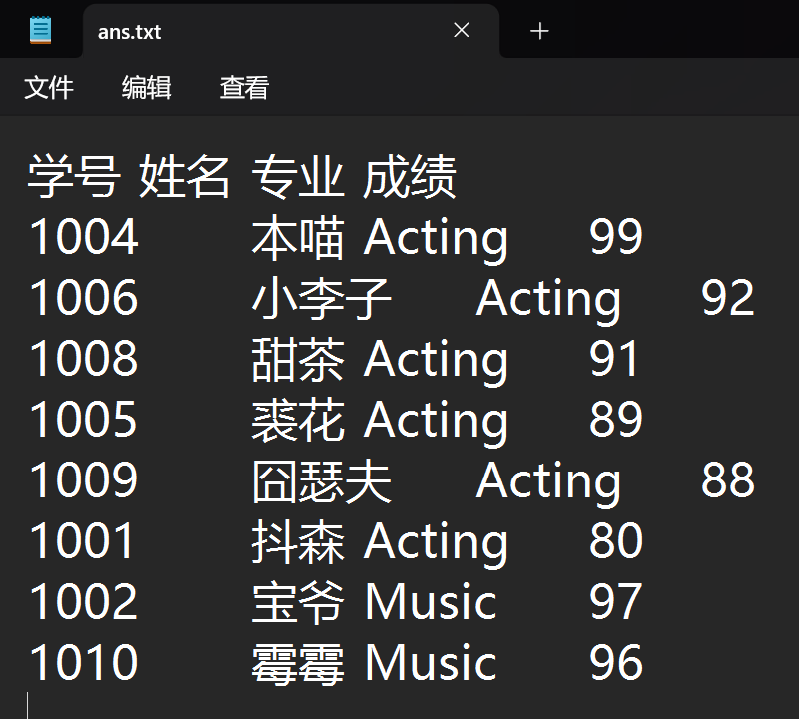Image resolution: width=799 pixels, height=719 pixels.
Task: Click the header word 姓名
Action: [184, 176]
